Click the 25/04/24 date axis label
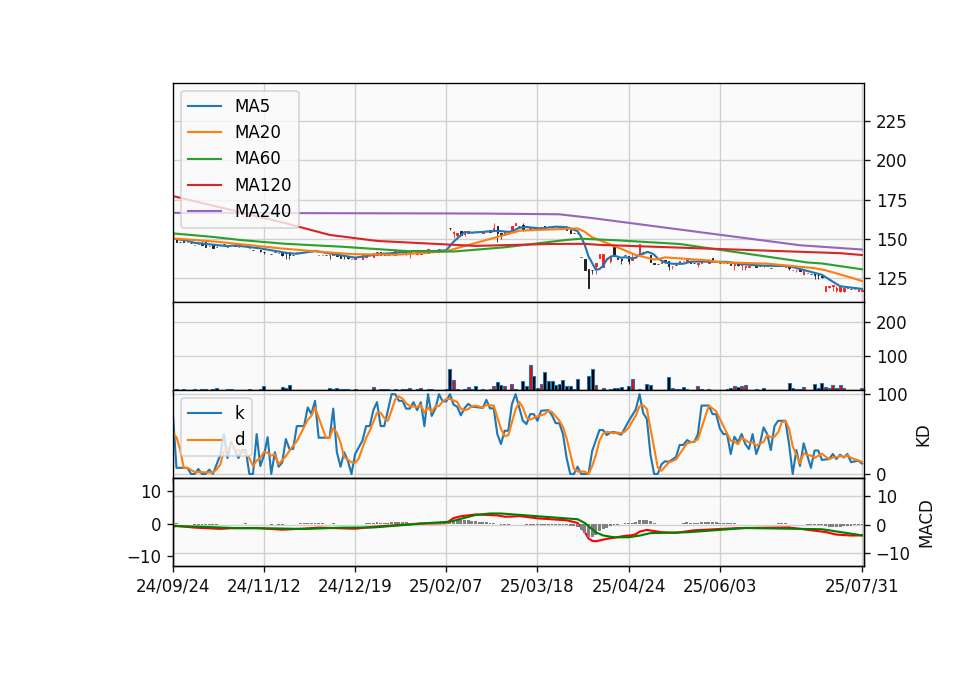This screenshot has height=690, width=960. pos(629,586)
